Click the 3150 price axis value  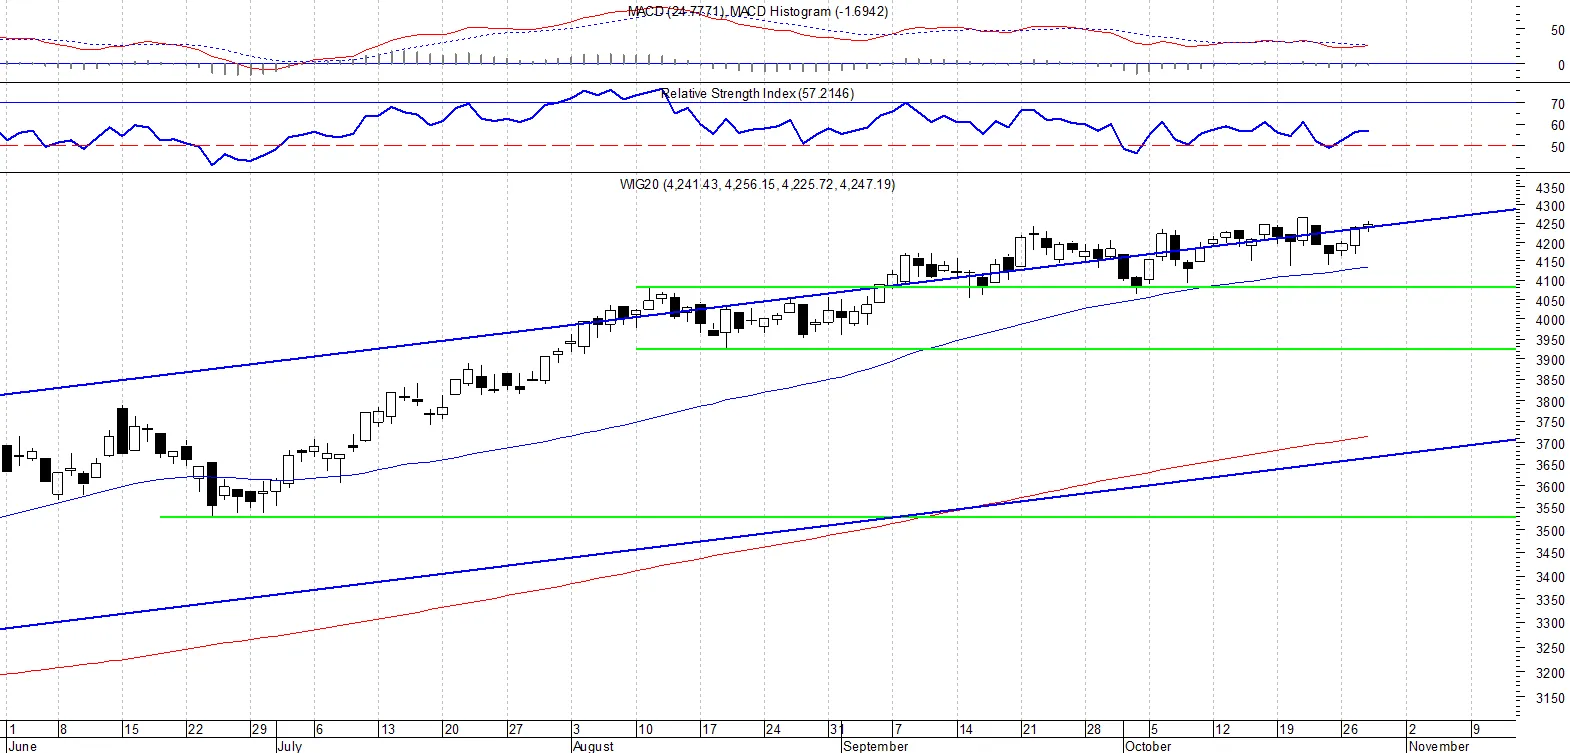click(1549, 698)
